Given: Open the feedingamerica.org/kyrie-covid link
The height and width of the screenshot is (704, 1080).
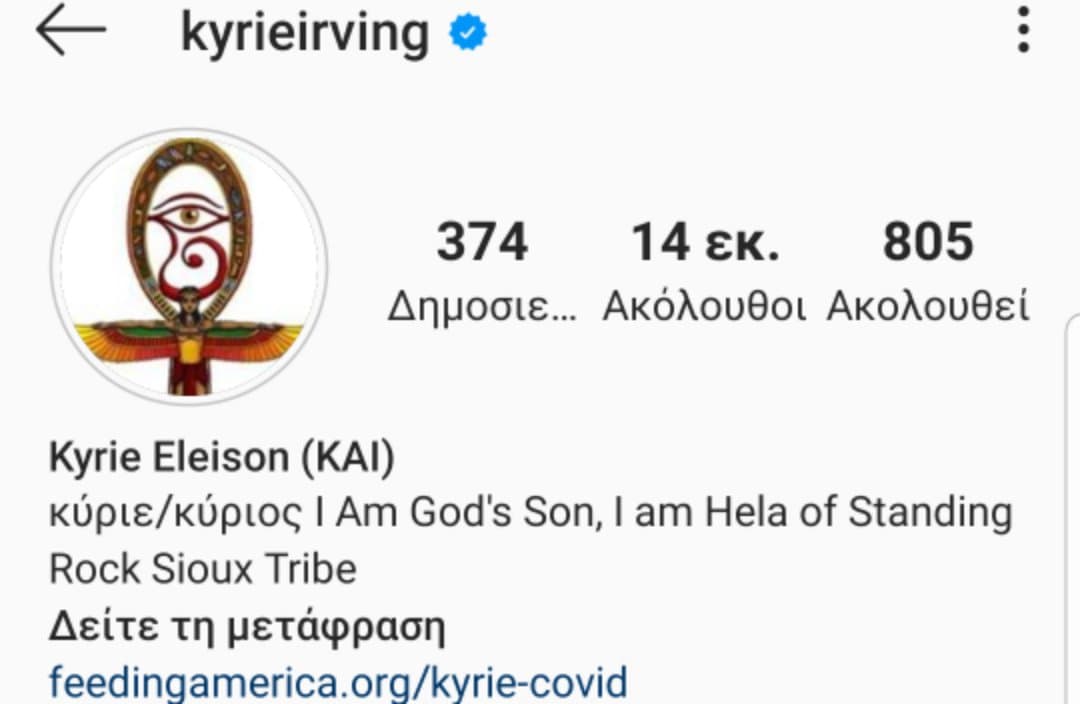Looking at the screenshot, I should click(338, 682).
